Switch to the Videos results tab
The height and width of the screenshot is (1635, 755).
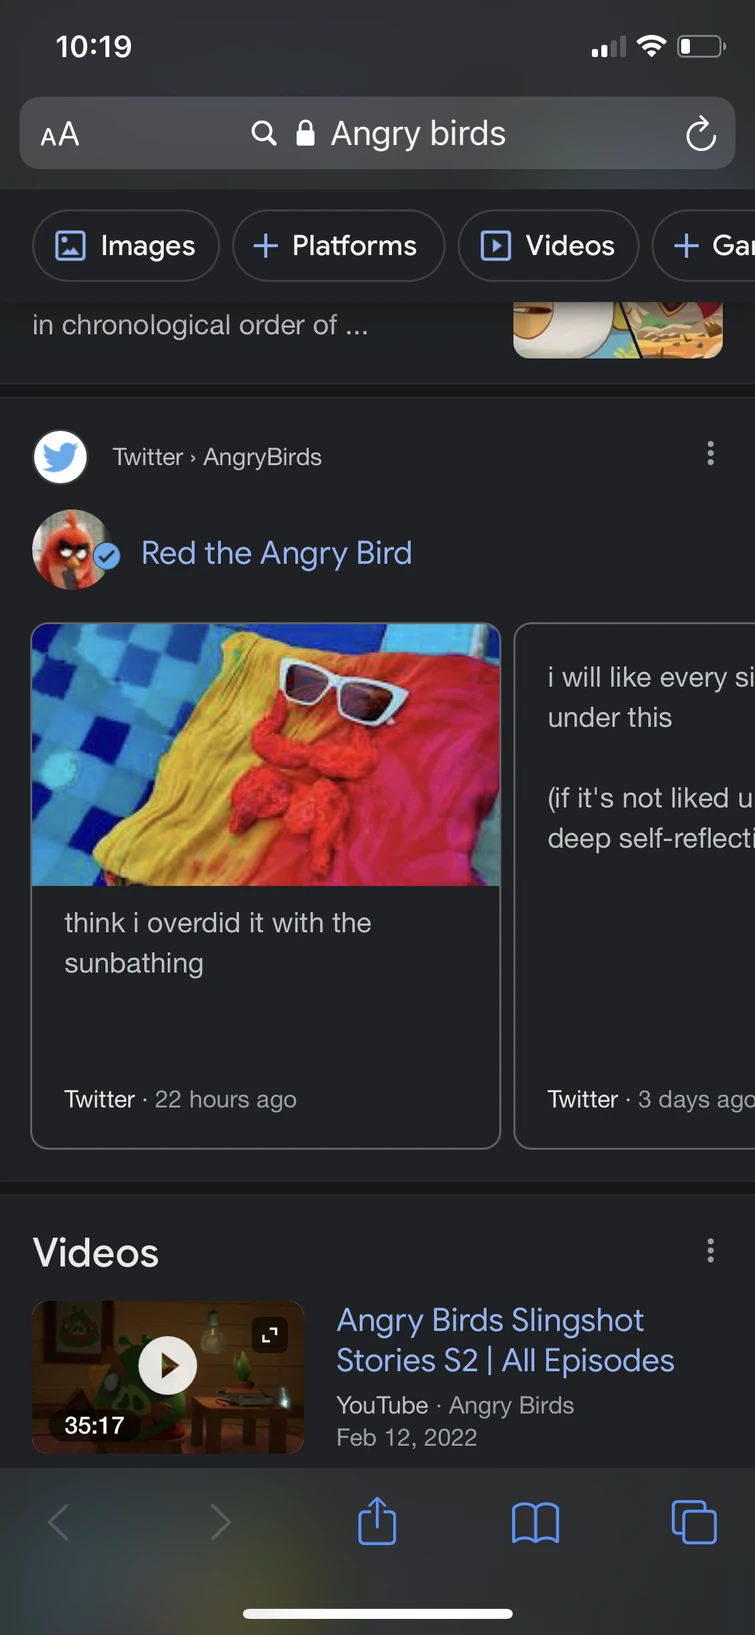coord(548,245)
